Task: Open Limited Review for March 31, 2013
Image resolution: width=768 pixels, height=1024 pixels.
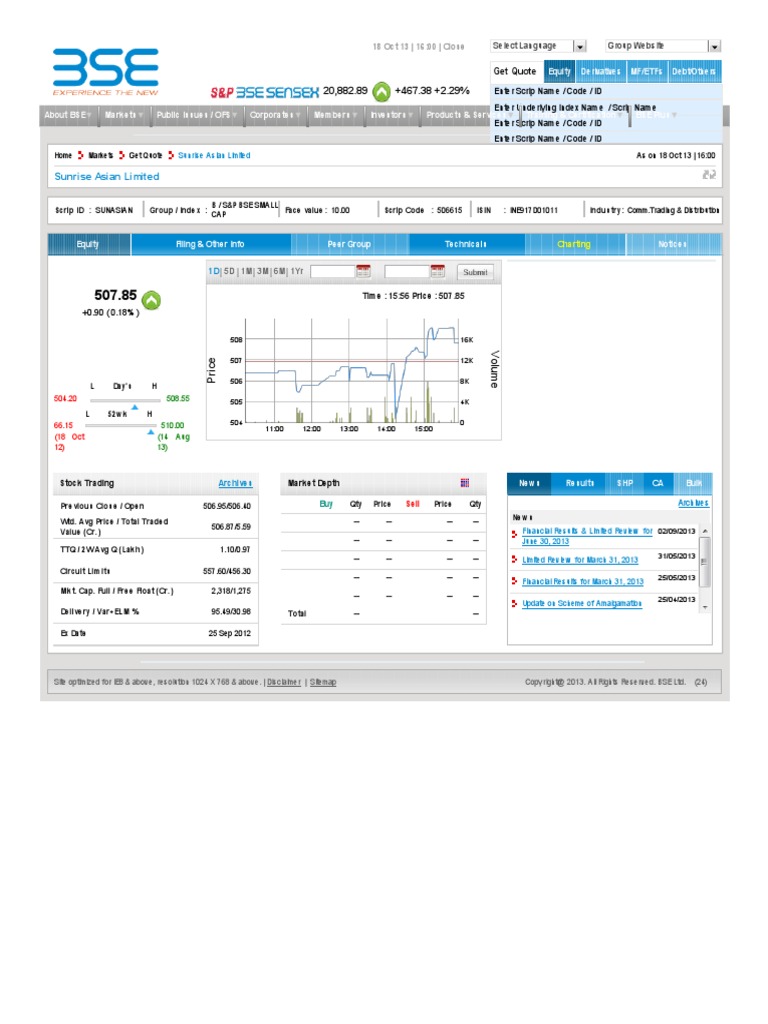Action: pos(580,560)
